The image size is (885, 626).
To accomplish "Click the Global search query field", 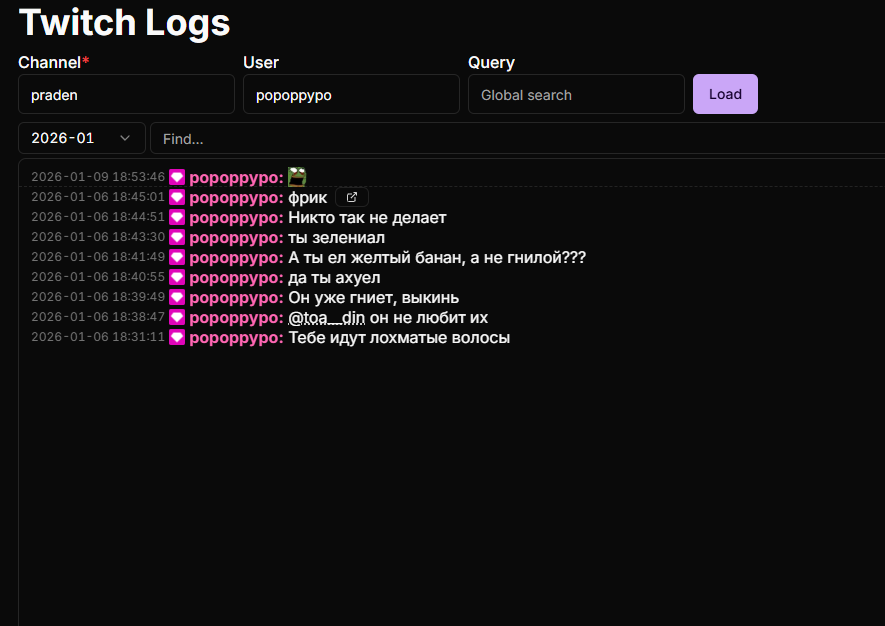I will click(x=576, y=94).
